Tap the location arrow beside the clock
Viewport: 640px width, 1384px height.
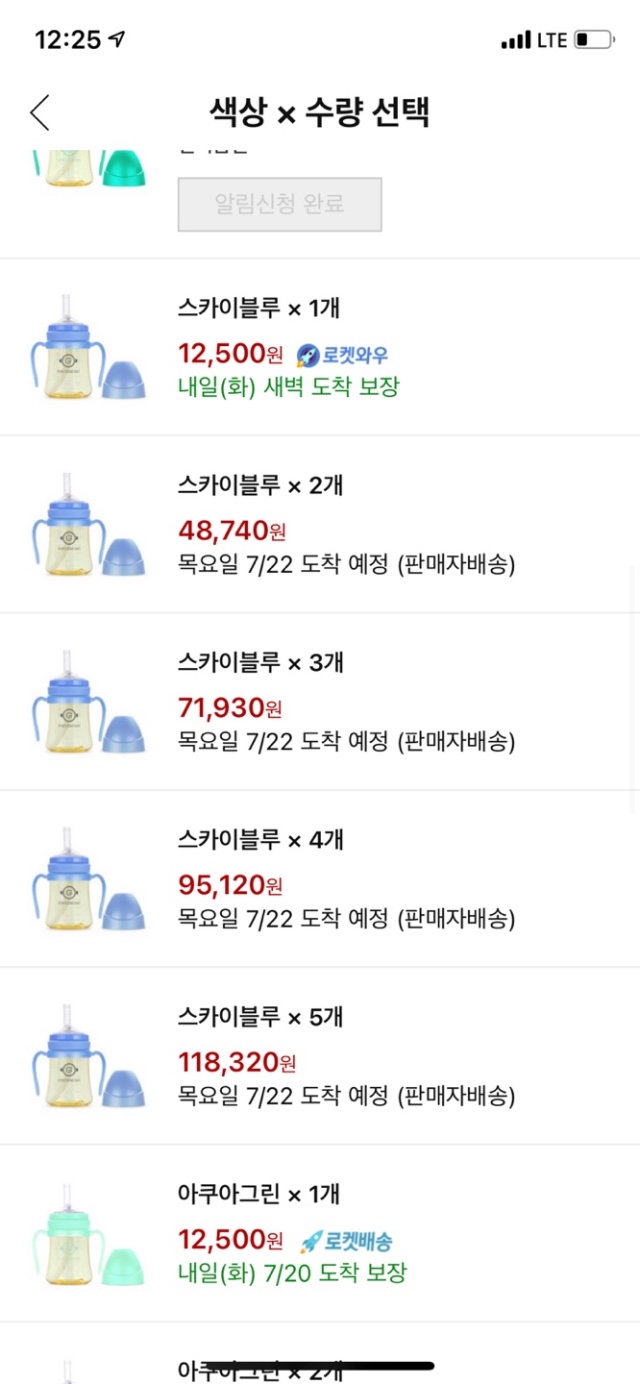118,40
